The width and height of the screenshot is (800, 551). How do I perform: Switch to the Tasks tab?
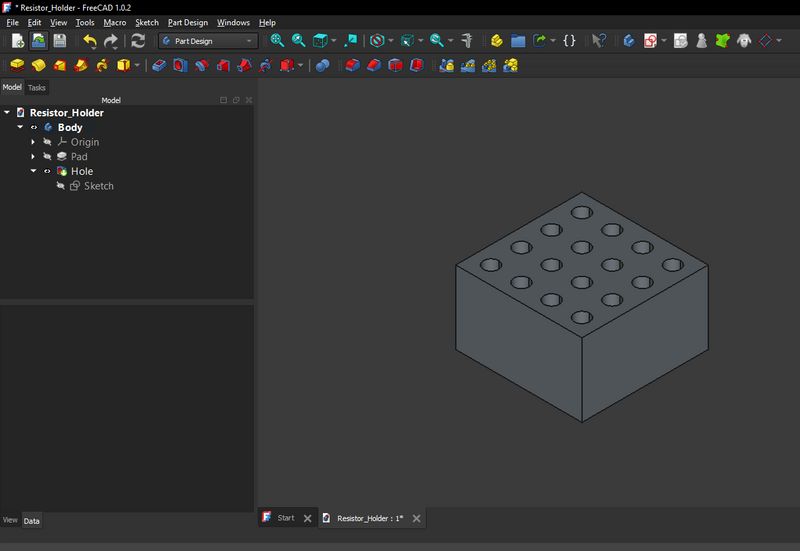pyautogui.click(x=36, y=88)
